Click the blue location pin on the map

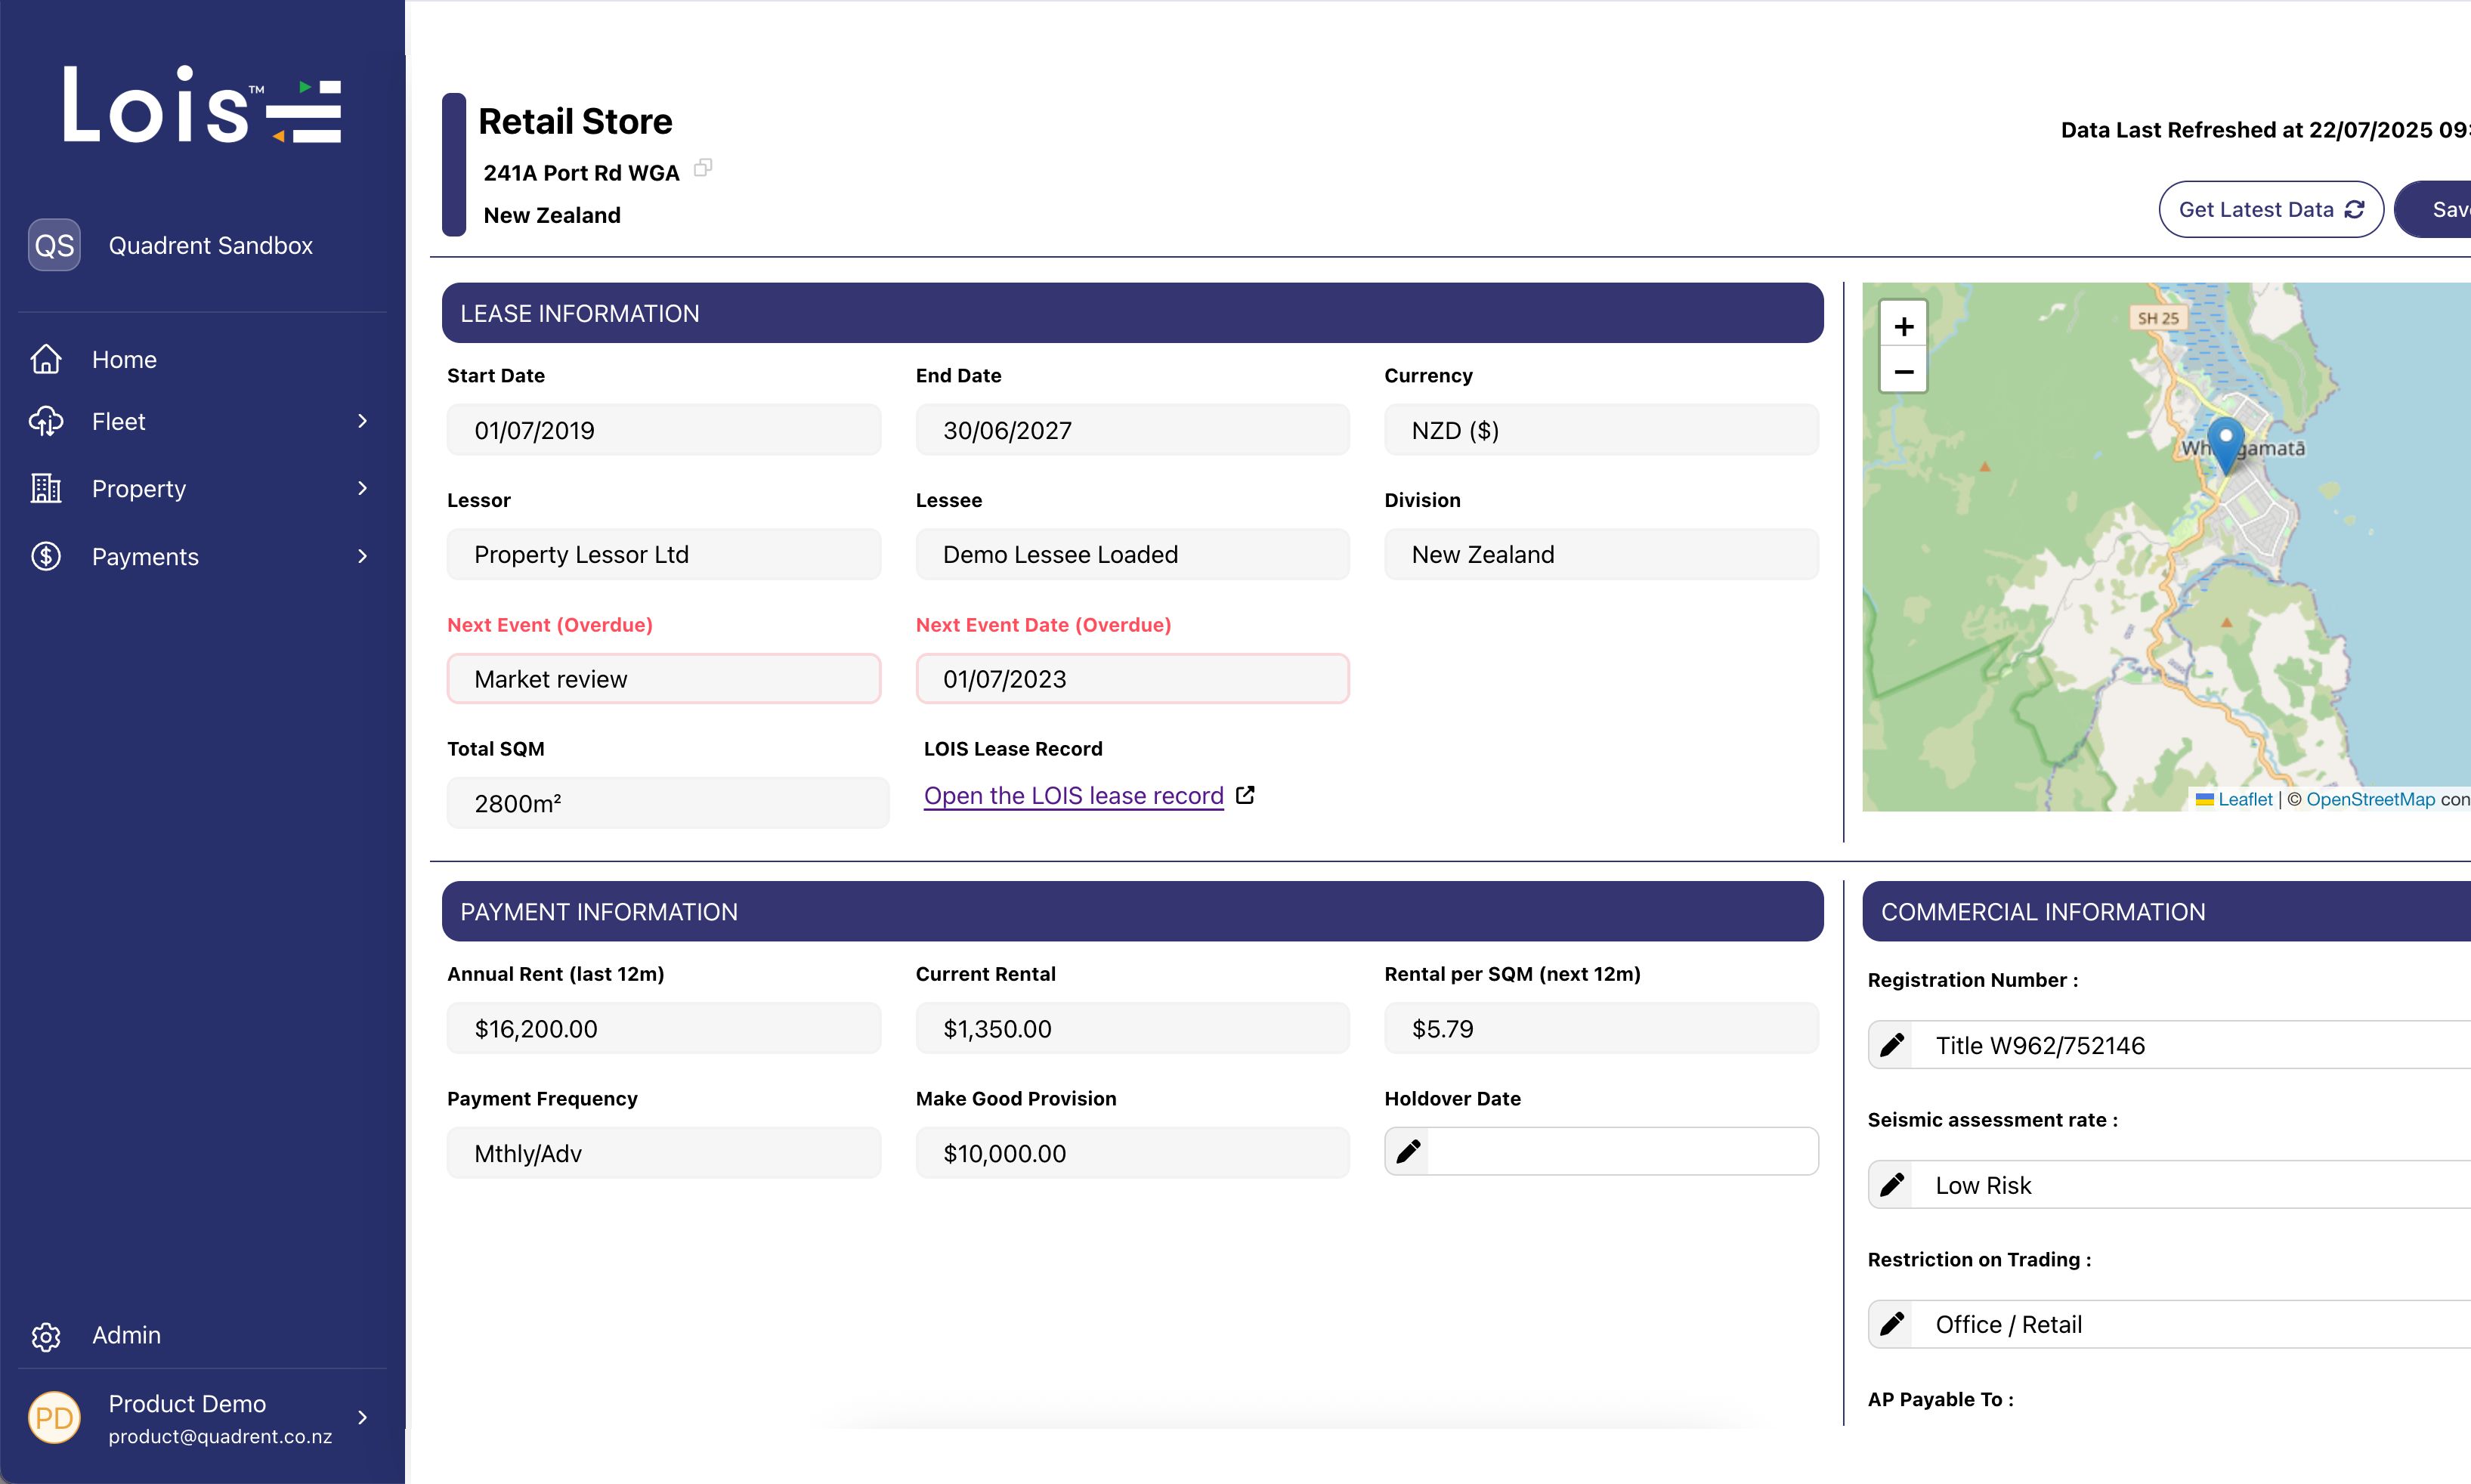click(2225, 443)
